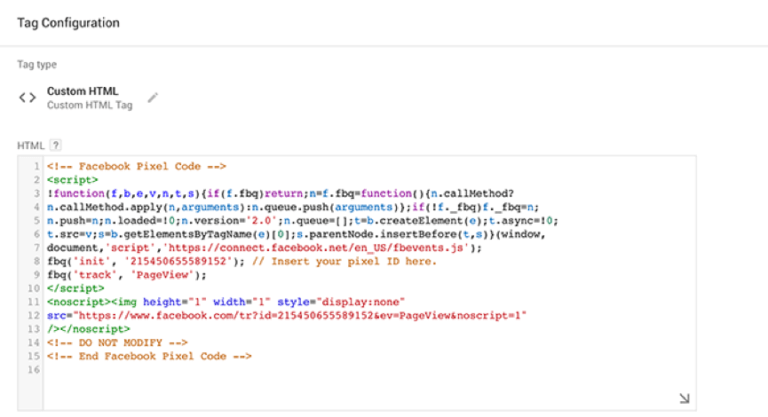
Task: Click the facebook.com/tr src URL on line 12
Action: [x=300, y=316]
